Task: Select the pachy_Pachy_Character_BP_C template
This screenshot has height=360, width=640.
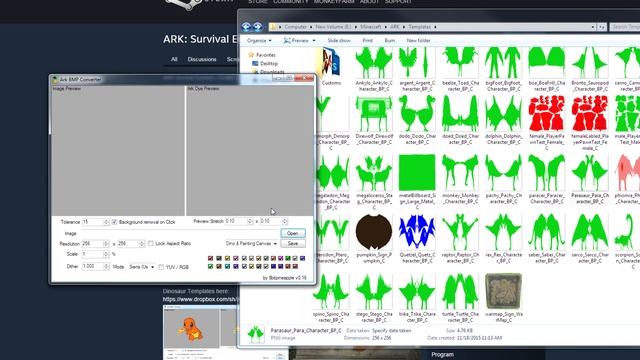Action: tap(503, 179)
